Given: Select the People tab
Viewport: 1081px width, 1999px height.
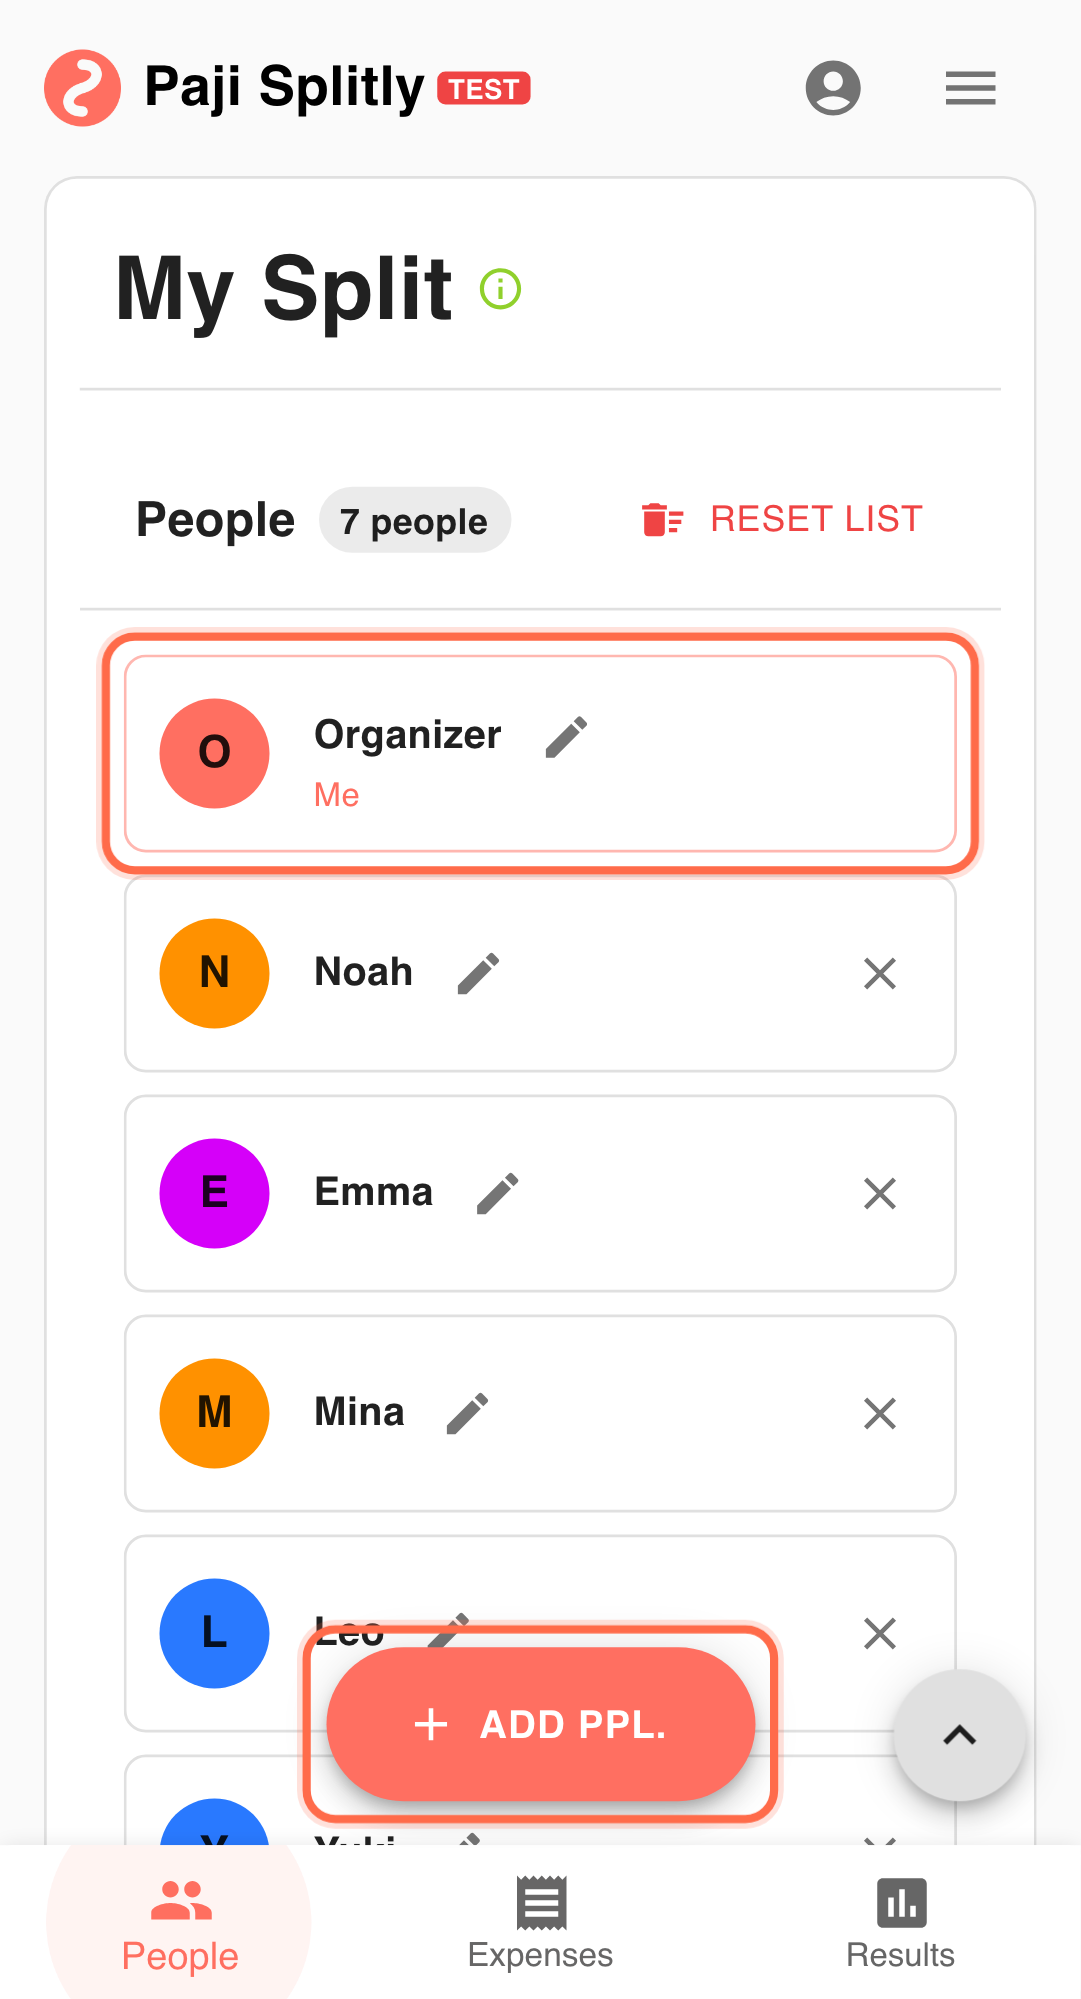Looking at the screenshot, I should (180, 1923).
